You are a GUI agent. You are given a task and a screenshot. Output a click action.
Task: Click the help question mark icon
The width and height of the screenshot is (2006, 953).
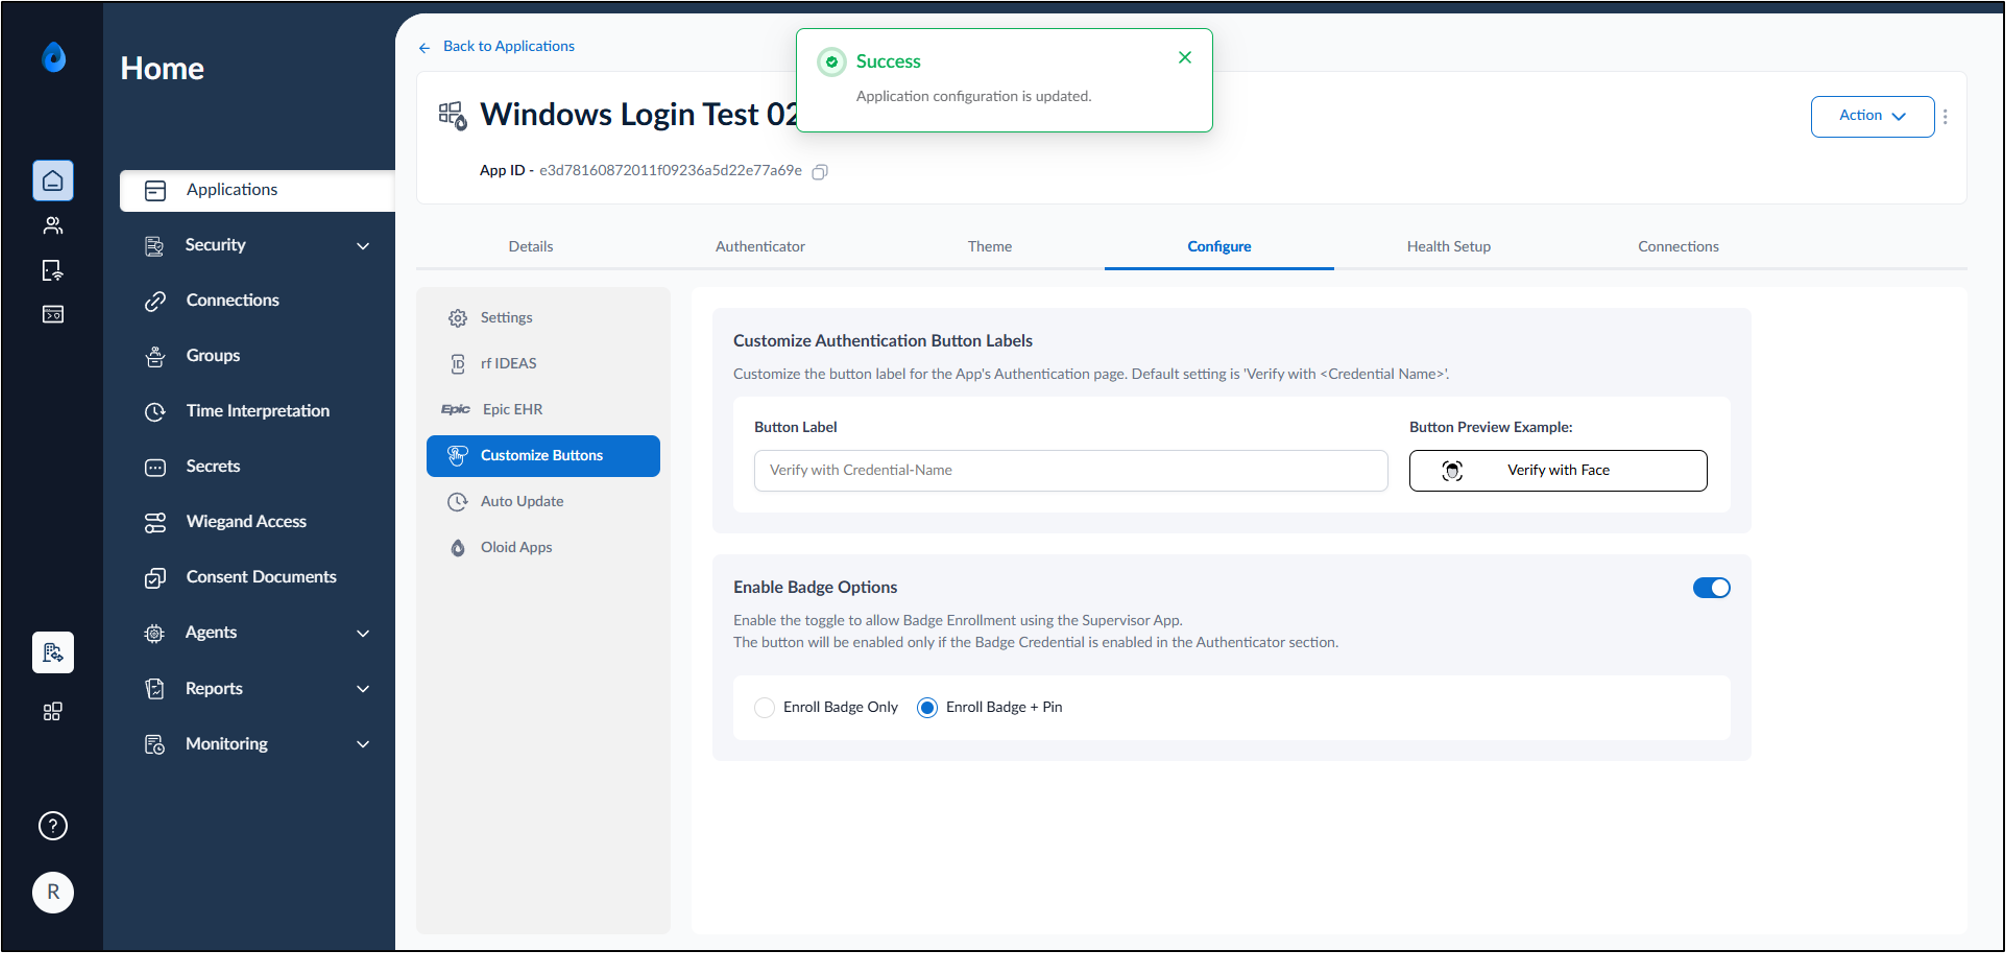click(x=53, y=826)
